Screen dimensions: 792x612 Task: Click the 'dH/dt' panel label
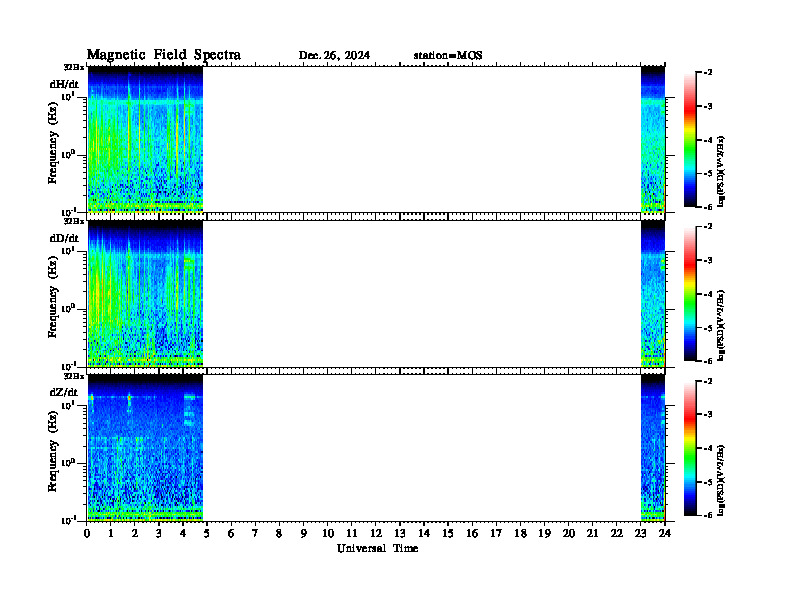[64, 84]
